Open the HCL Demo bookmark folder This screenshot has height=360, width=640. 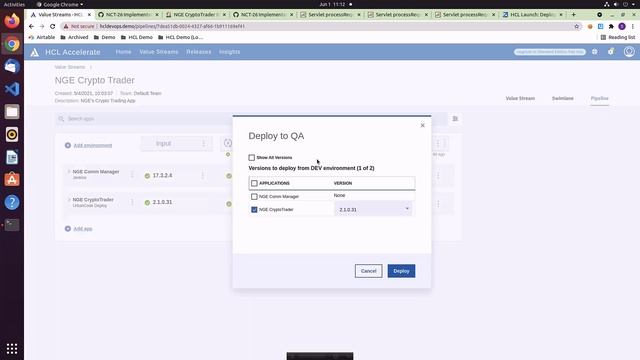[x=137, y=37]
